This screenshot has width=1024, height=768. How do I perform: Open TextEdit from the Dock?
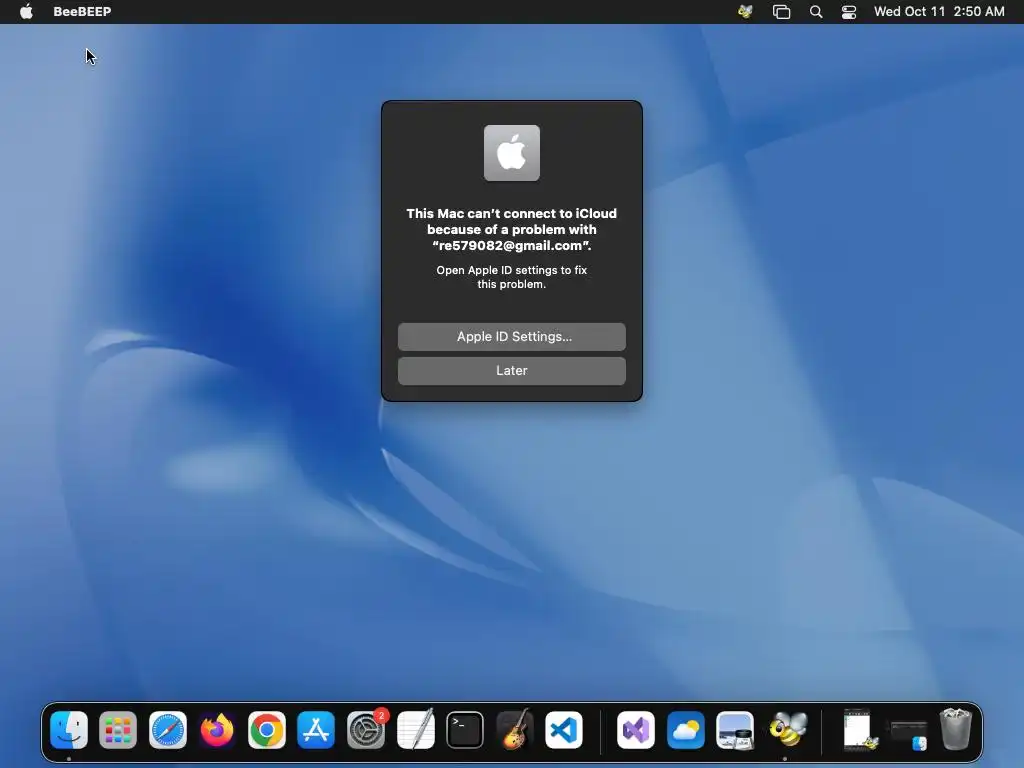415,729
